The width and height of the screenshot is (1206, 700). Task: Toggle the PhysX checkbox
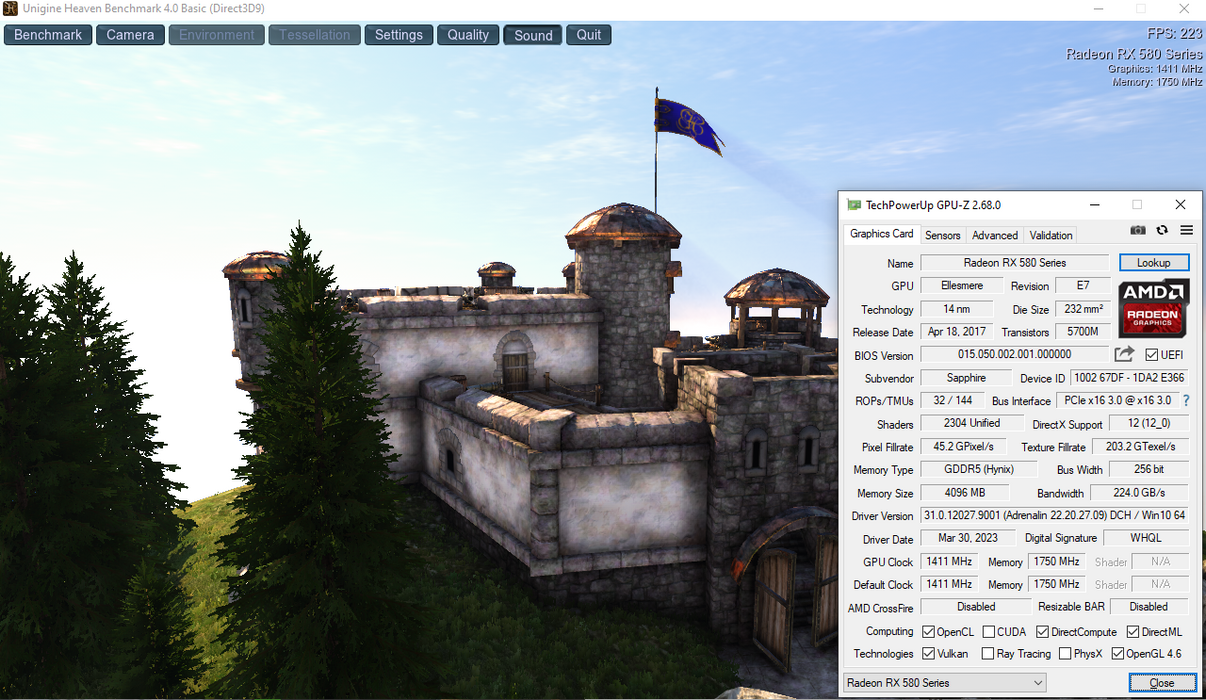1065,654
